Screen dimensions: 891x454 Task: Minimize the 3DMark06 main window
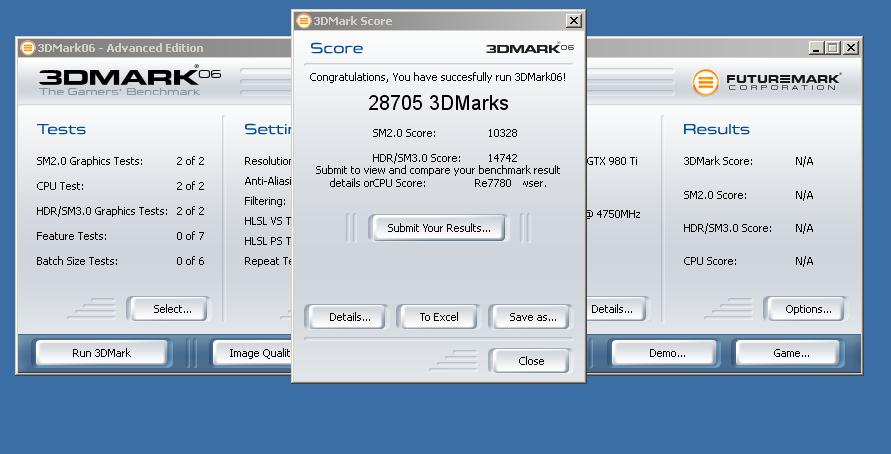(x=816, y=48)
